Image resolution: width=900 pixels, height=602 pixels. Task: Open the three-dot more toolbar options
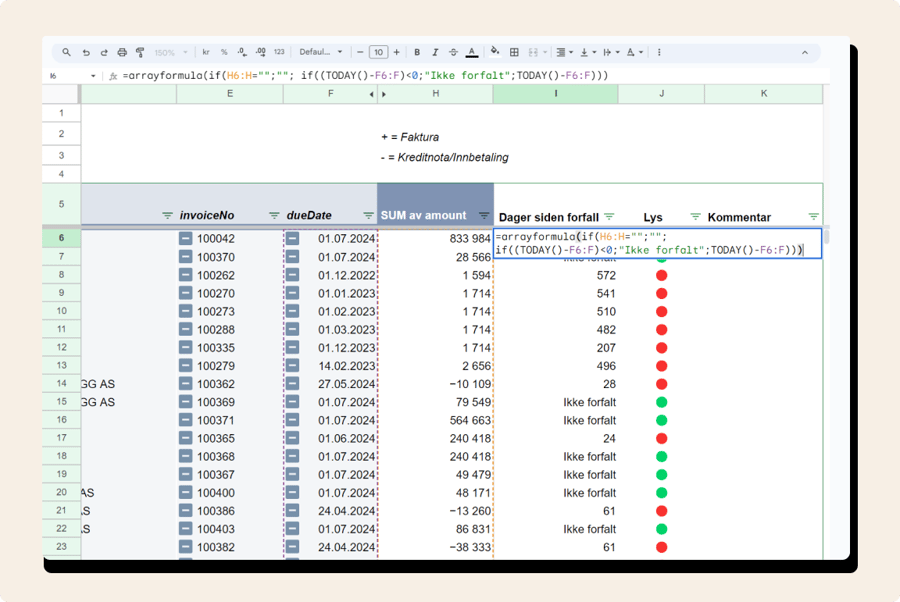click(659, 52)
